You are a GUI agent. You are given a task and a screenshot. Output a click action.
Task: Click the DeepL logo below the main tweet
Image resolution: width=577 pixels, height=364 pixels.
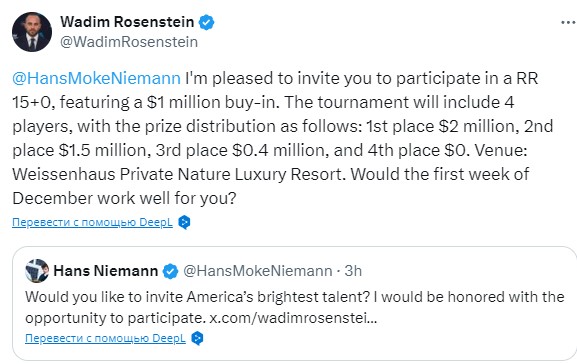click(184, 222)
